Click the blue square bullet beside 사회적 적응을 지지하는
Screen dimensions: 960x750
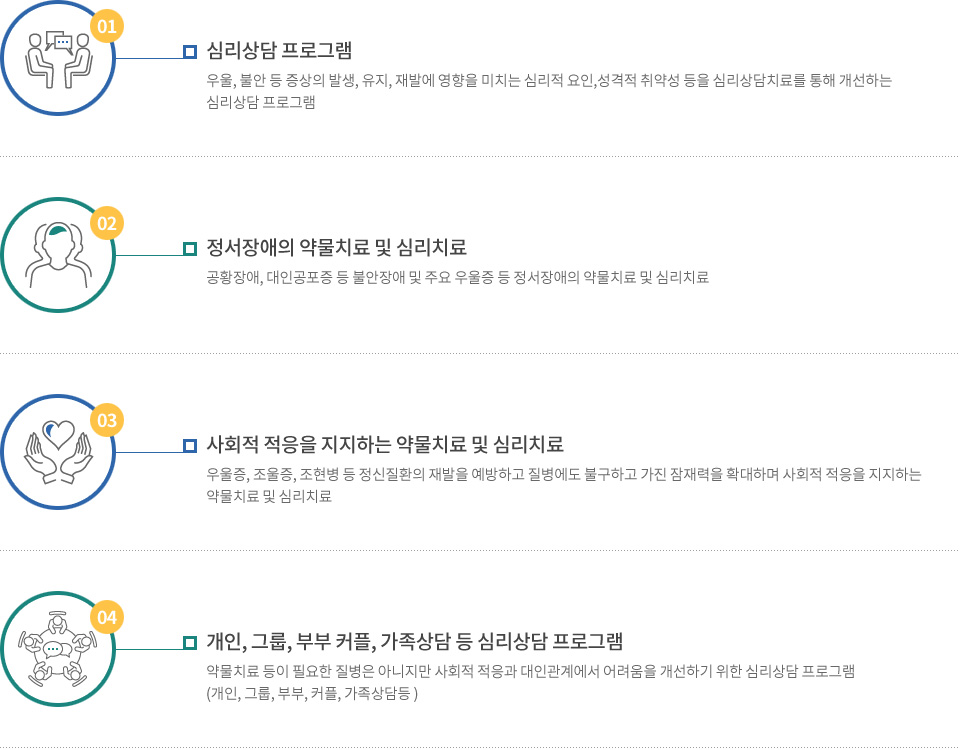point(190,446)
